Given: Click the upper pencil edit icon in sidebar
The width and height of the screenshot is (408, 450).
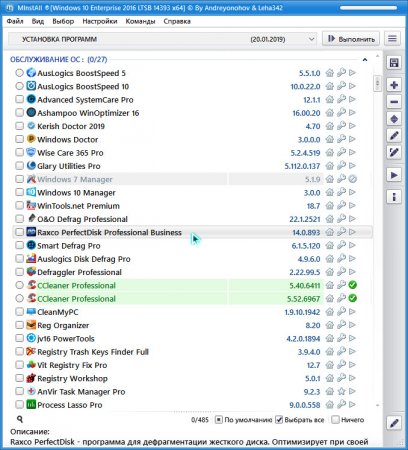Looking at the screenshot, I should (394, 136).
